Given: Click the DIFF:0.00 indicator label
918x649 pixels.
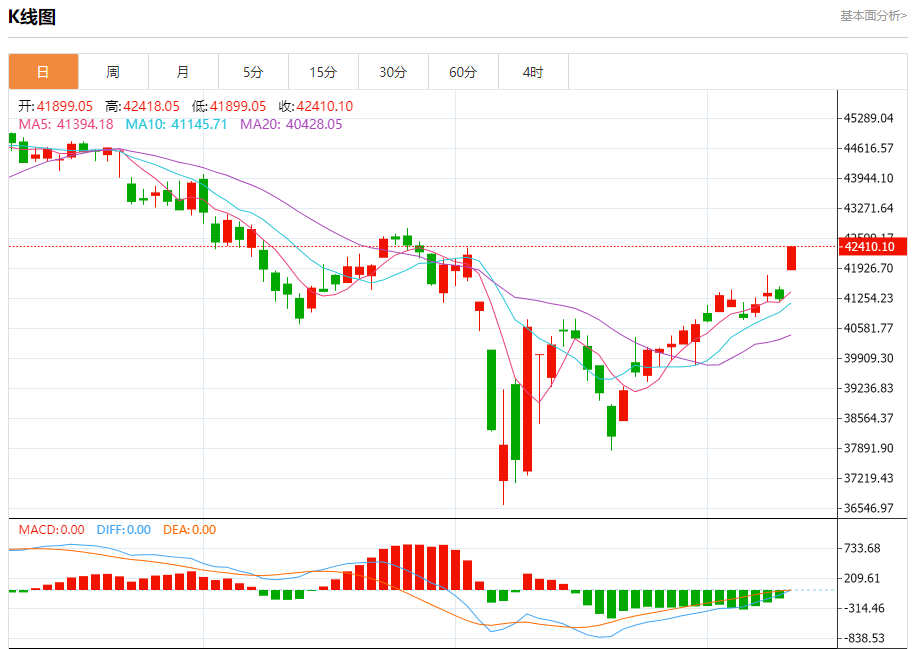Looking at the screenshot, I should [x=124, y=530].
